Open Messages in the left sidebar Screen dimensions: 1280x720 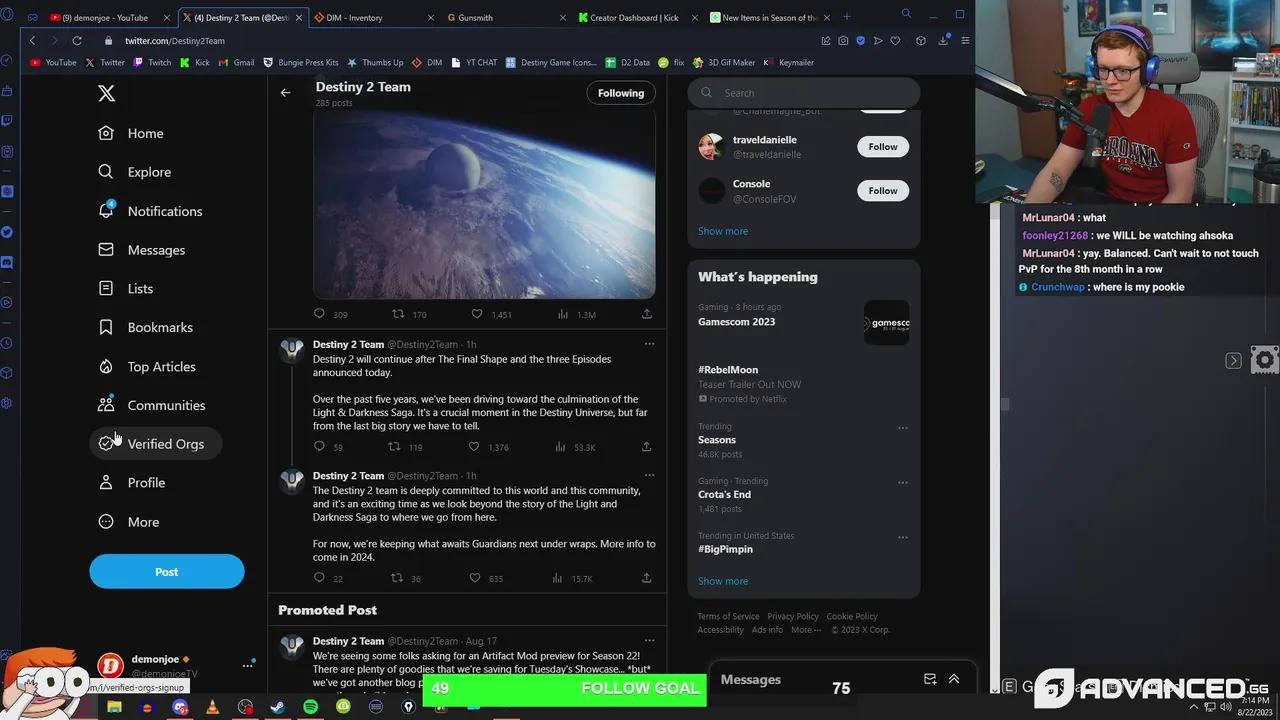click(141, 250)
